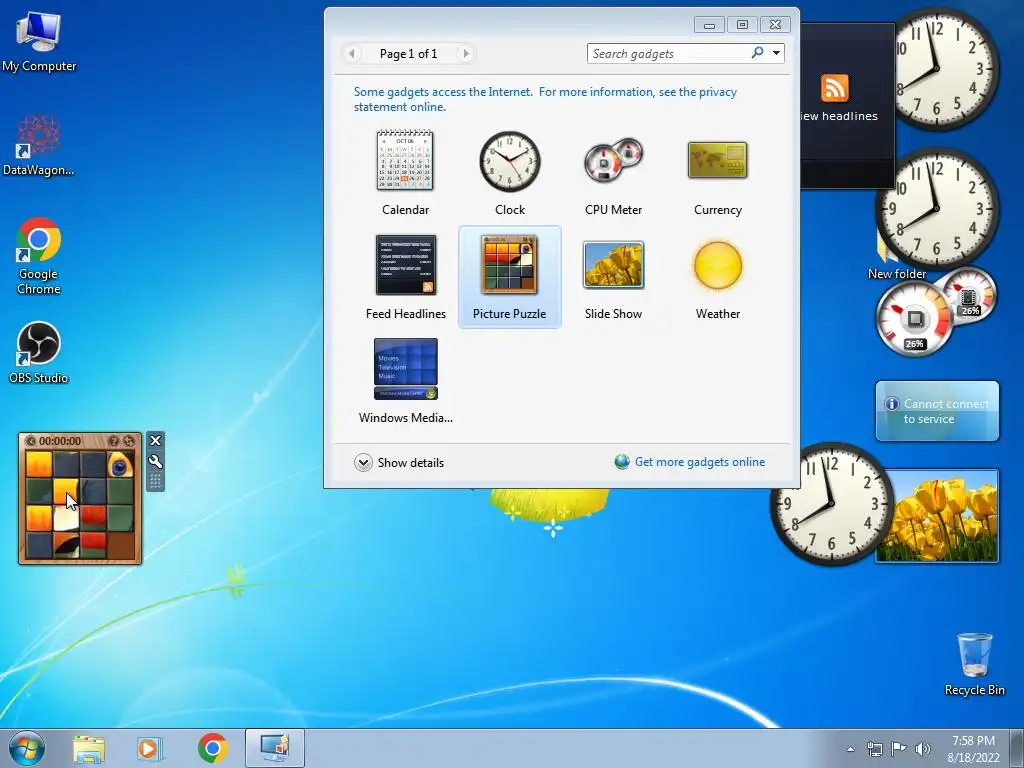This screenshot has height=768, width=1024.
Task: Click the clock gadget overlapping New folder
Action: pyautogui.click(x=936, y=208)
